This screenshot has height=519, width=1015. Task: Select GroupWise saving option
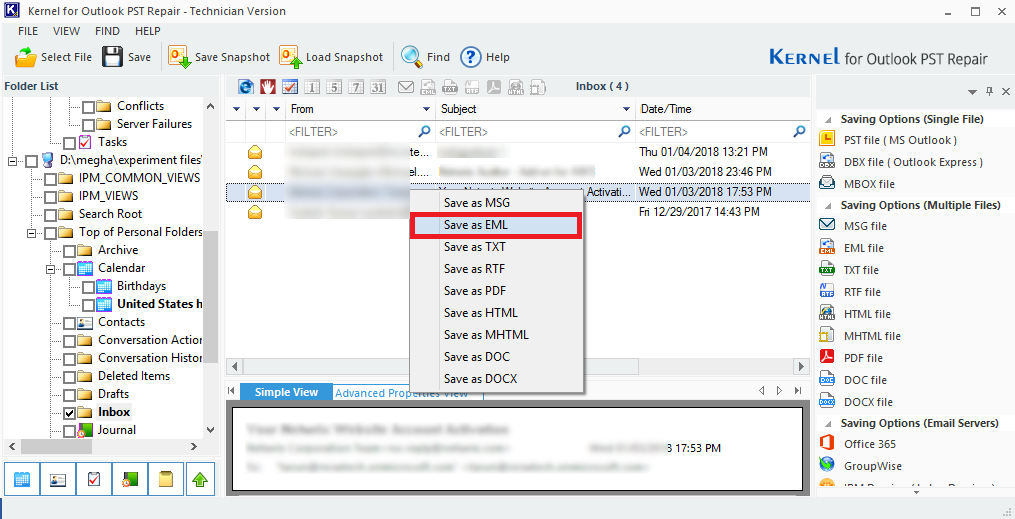click(872, 466)
